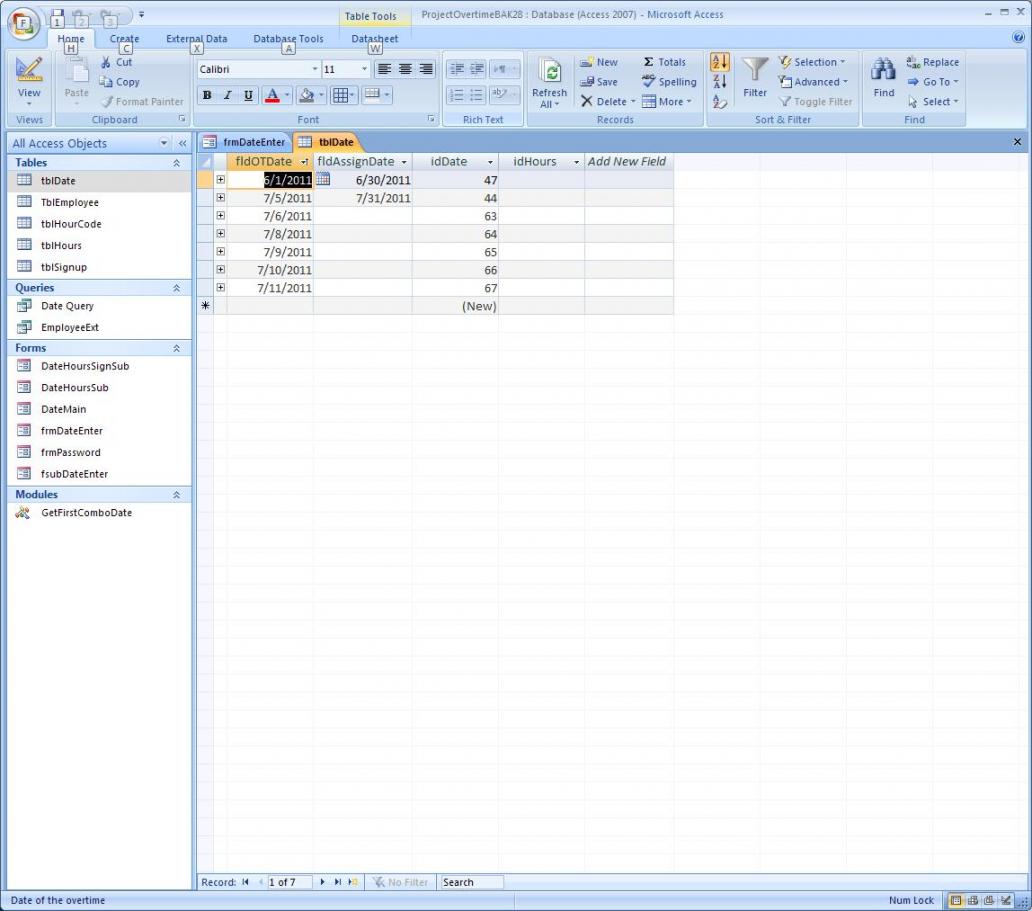The height and width of the screenshot is (911, 1032).
Task: Open Advanced filter options
Action: pyautogui.click(x=813, y=82)
